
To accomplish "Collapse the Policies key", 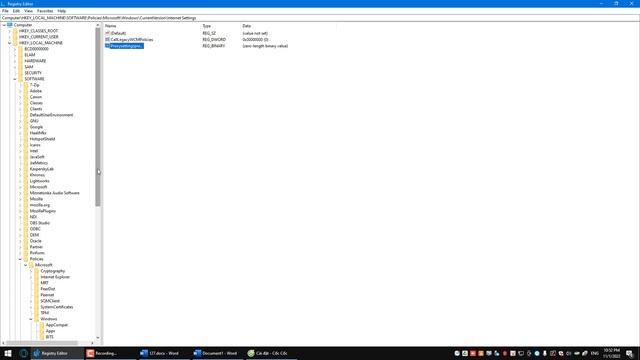I will click(x=20, y=259).
